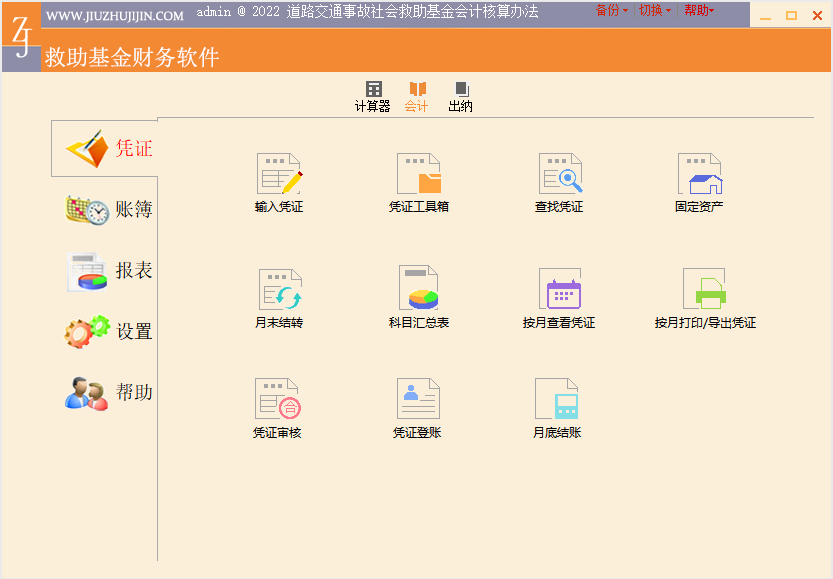The width and height of the screenshot is (833, 579).
Task: Switch to the 账簿 sidebar tab
Action: coord(108,210)
